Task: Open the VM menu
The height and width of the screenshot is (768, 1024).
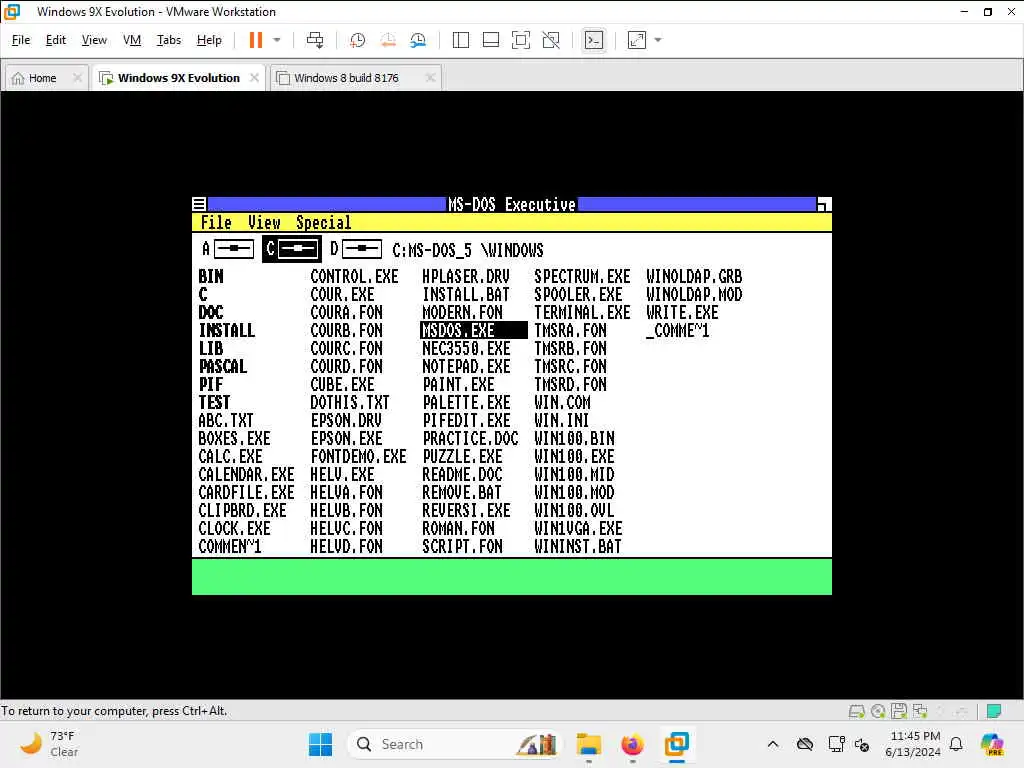Action: point(132,40)
